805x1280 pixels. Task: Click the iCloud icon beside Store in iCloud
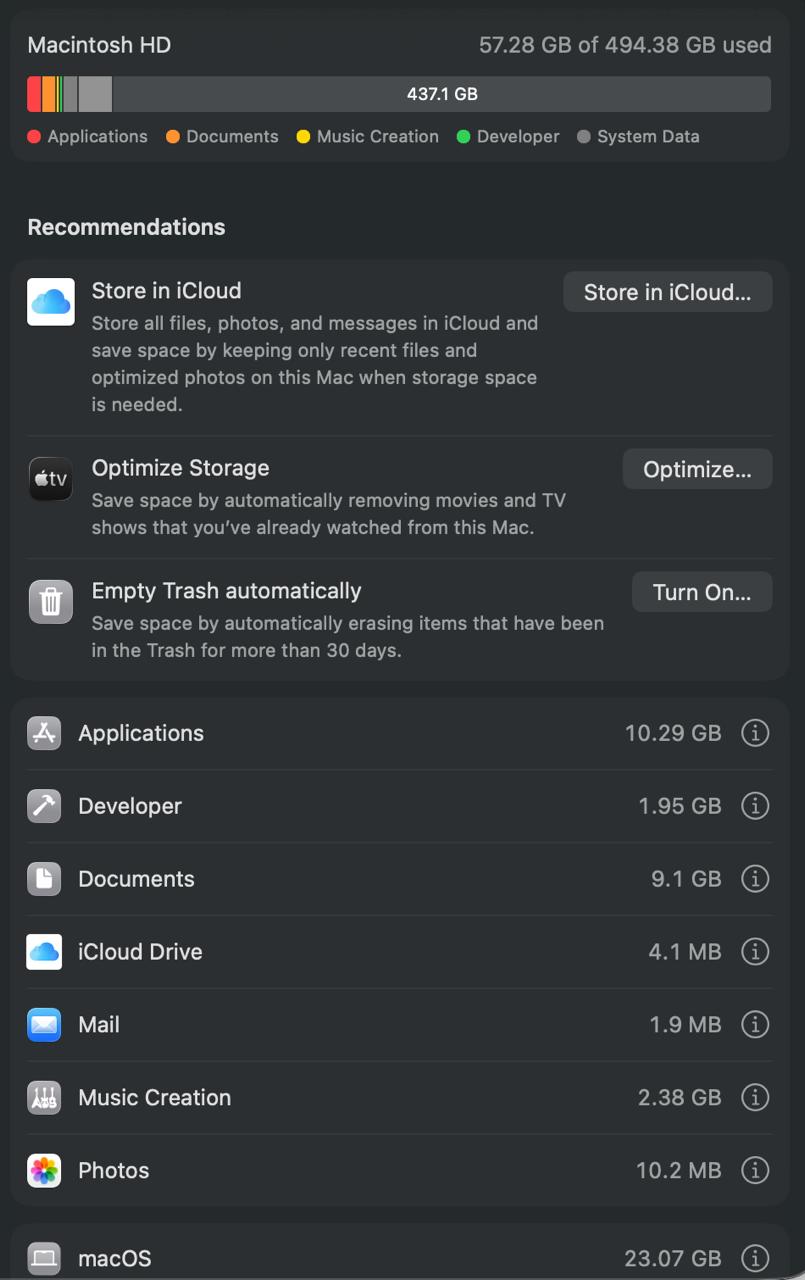51,302
